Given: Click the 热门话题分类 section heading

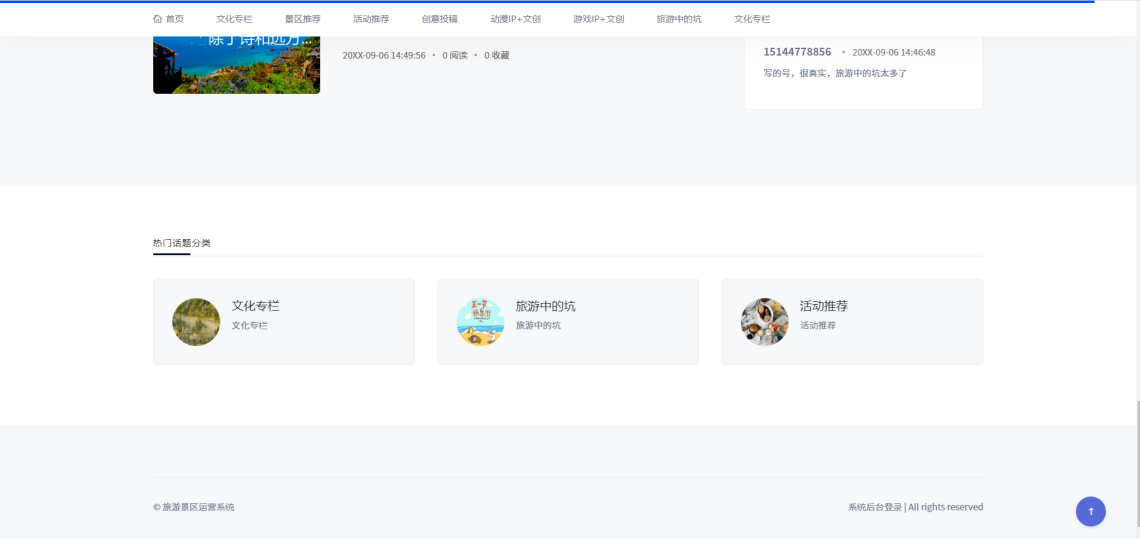Looking at the screenshot, I should coord(182,243).
